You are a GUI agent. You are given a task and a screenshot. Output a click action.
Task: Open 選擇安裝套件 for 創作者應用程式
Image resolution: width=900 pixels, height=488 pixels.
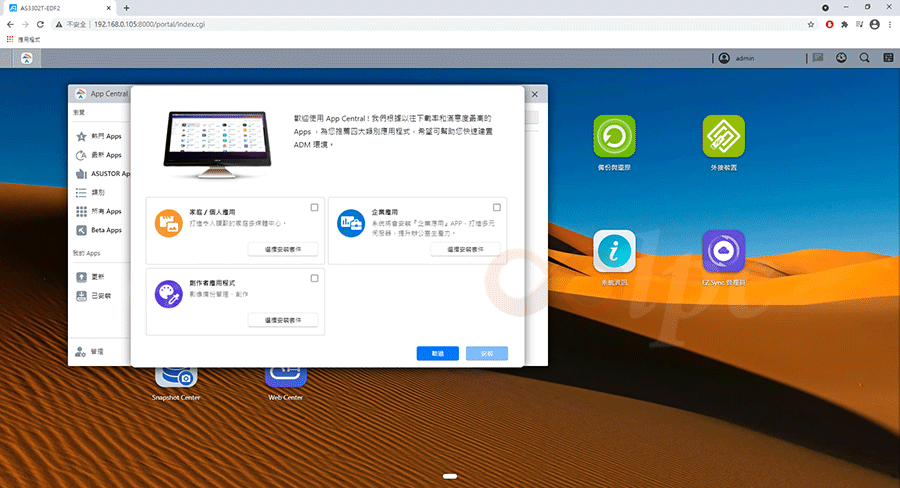[283, 320]
